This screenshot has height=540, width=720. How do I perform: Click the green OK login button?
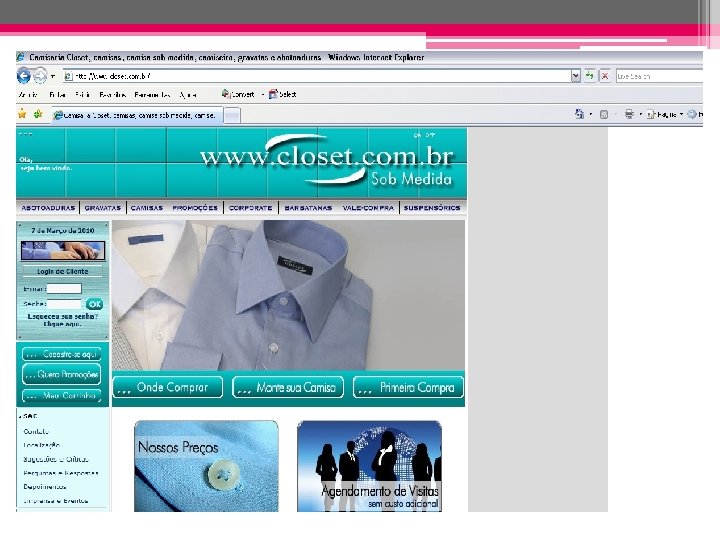94,304
